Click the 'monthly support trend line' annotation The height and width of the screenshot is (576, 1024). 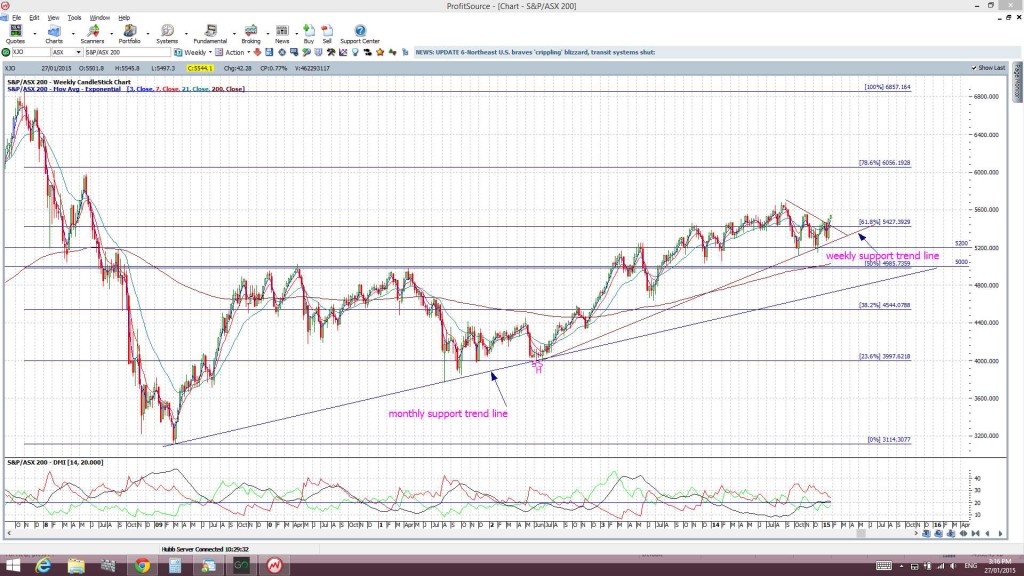[x=448, y=413]
